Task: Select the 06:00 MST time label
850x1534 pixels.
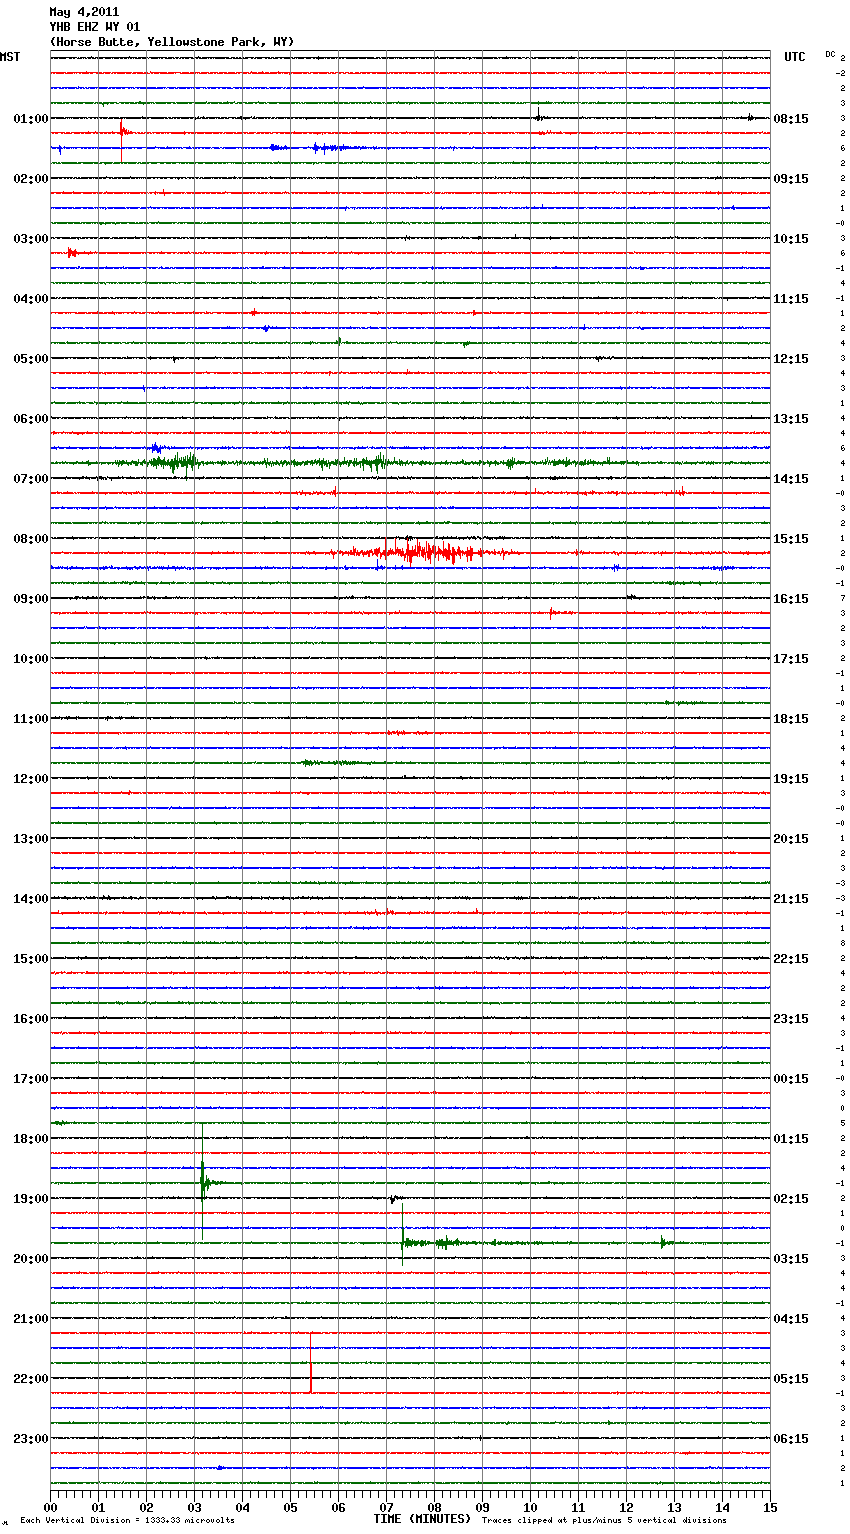Action: (31, 419)
